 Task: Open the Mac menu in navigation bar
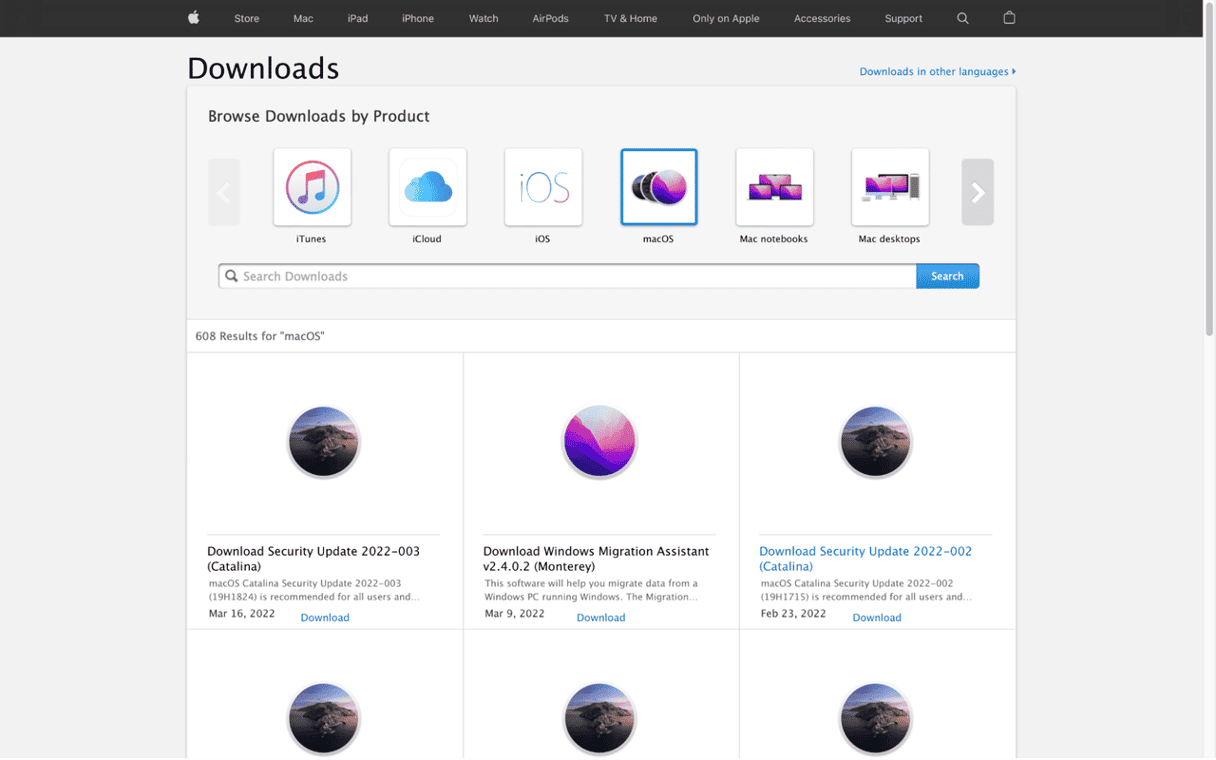303,18
